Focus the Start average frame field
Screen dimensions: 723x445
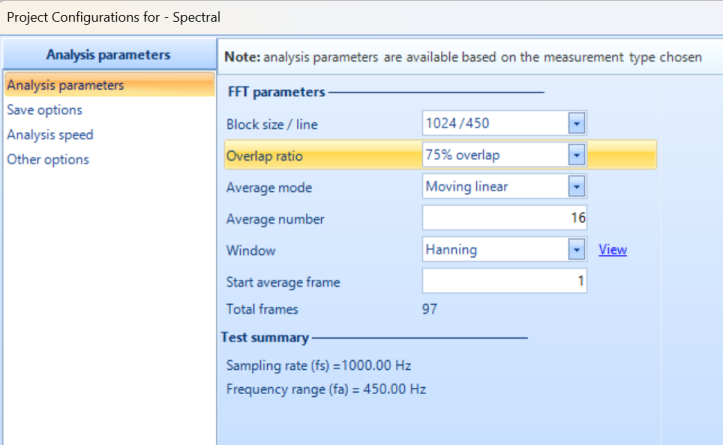click(504, 282)
